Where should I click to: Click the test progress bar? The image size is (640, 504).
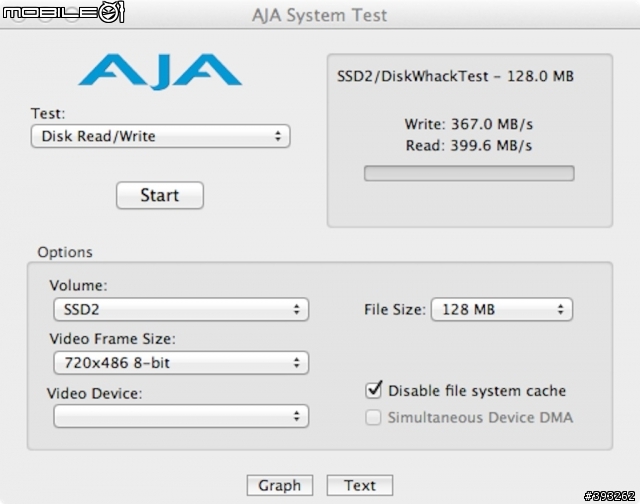(469, 173)
